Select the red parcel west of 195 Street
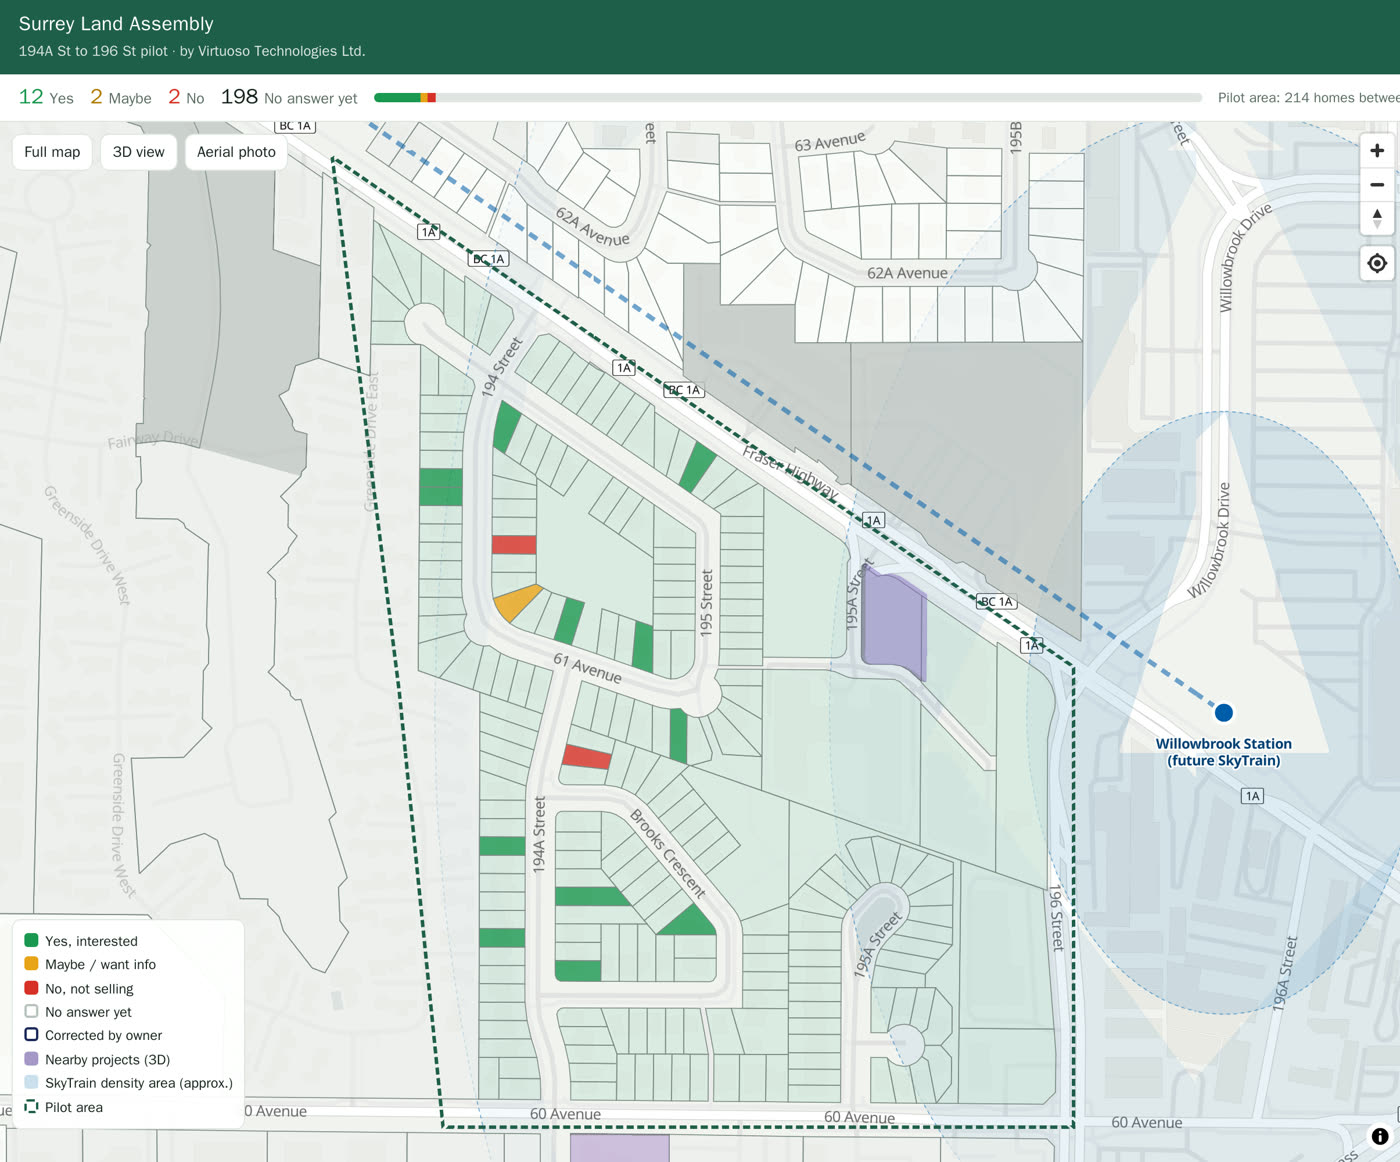This screenshot has width=1400, height=1162. pos(514,545)
